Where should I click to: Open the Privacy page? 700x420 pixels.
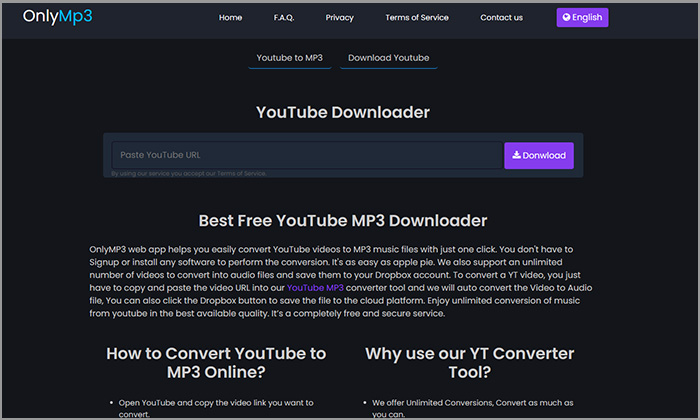(339, 17)
